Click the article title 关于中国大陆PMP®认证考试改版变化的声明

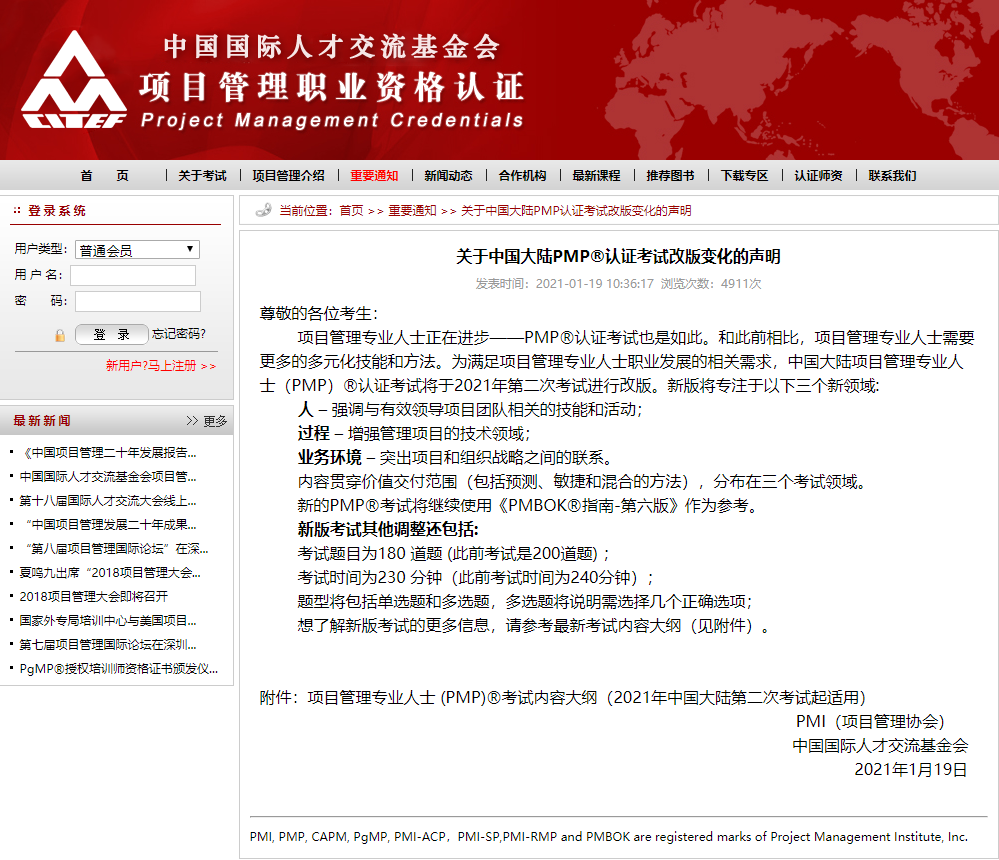pyautogui.click(x=618, y=256)
